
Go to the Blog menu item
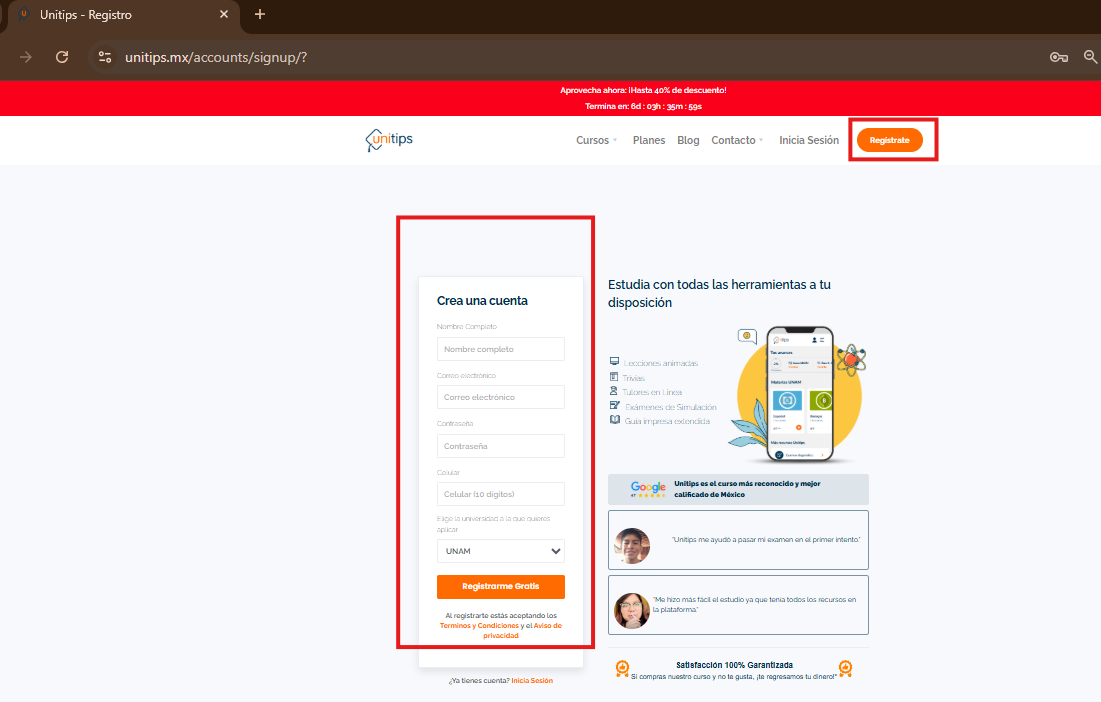click(688, 141)
